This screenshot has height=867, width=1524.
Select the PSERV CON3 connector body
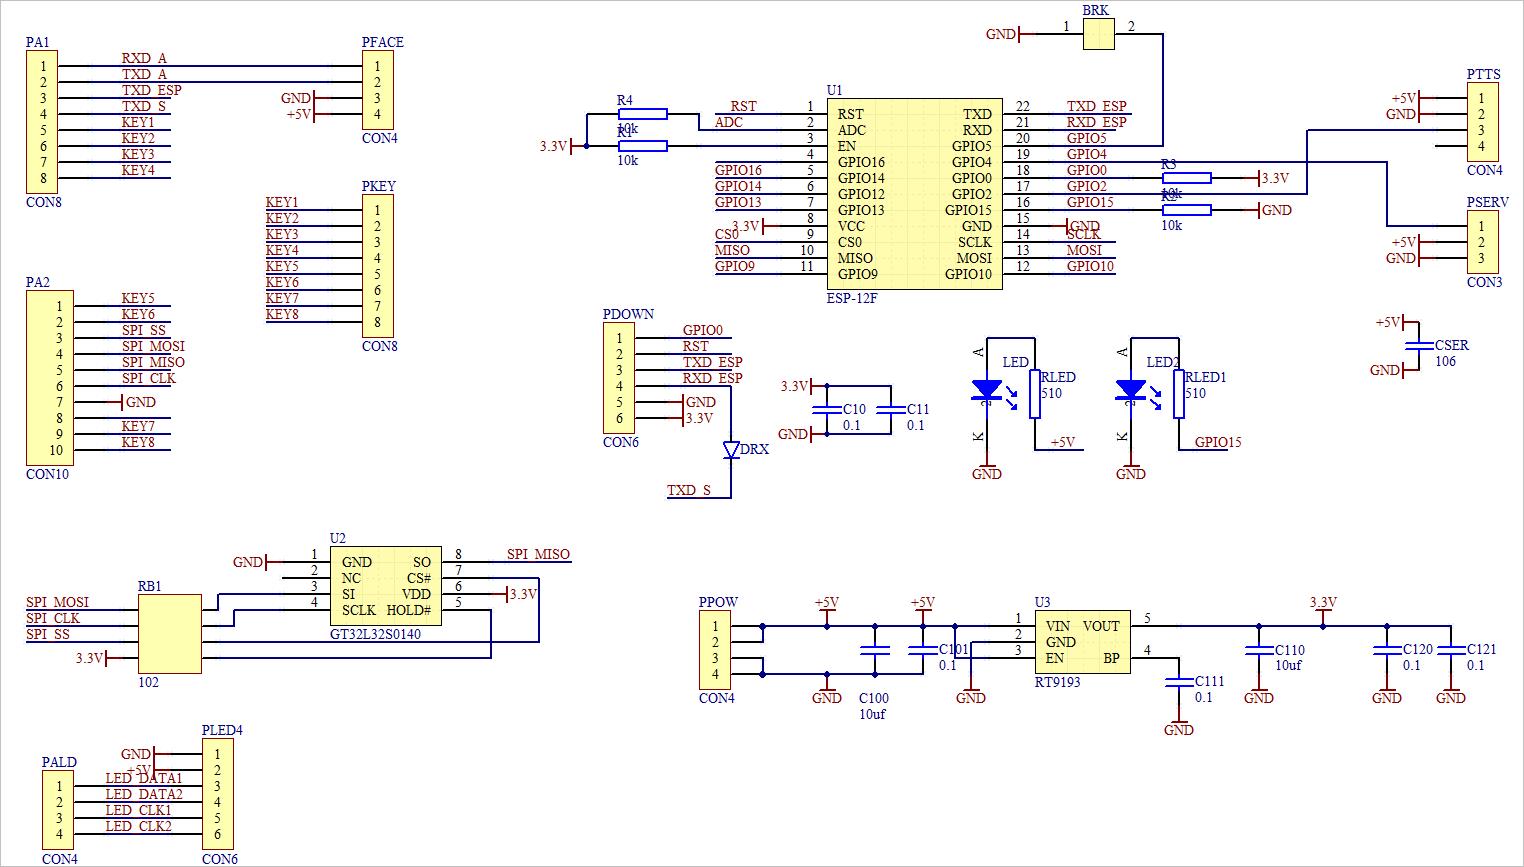(x=1482, y=242)
